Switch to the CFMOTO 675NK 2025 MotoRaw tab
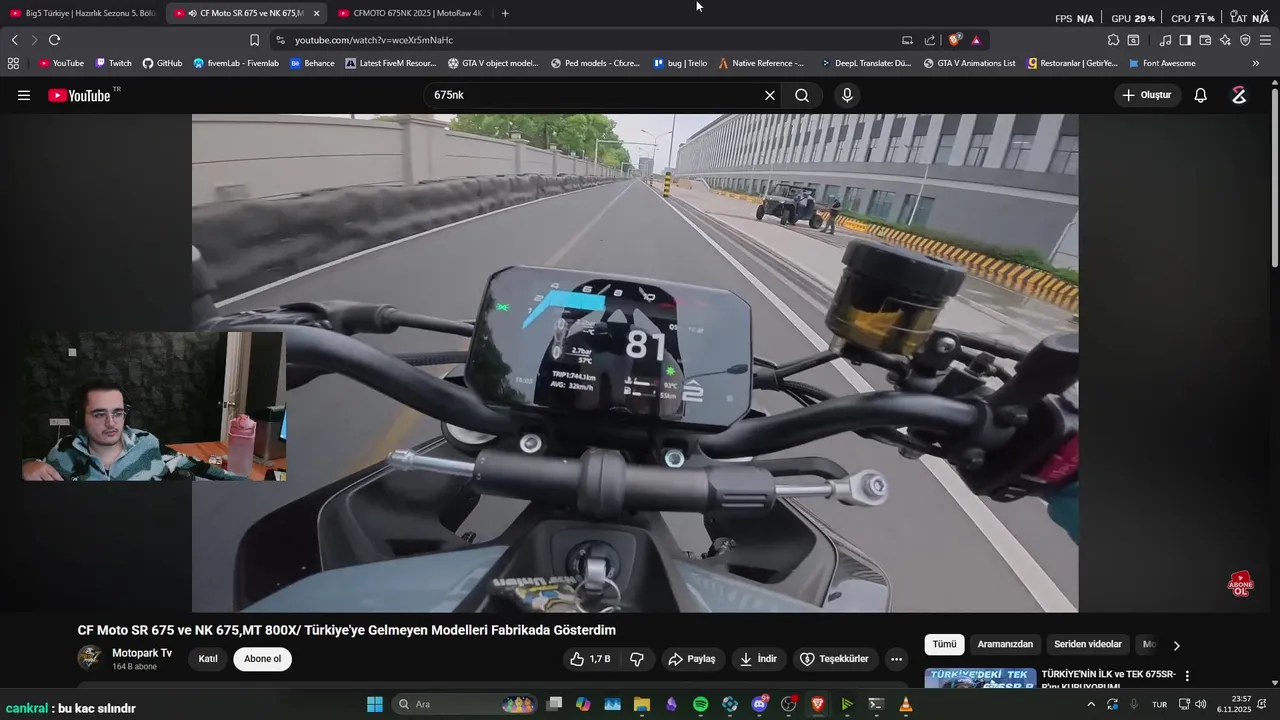The width and height of the screenshot is (1280, 720). pyautogui.click(x=410, y=13)
